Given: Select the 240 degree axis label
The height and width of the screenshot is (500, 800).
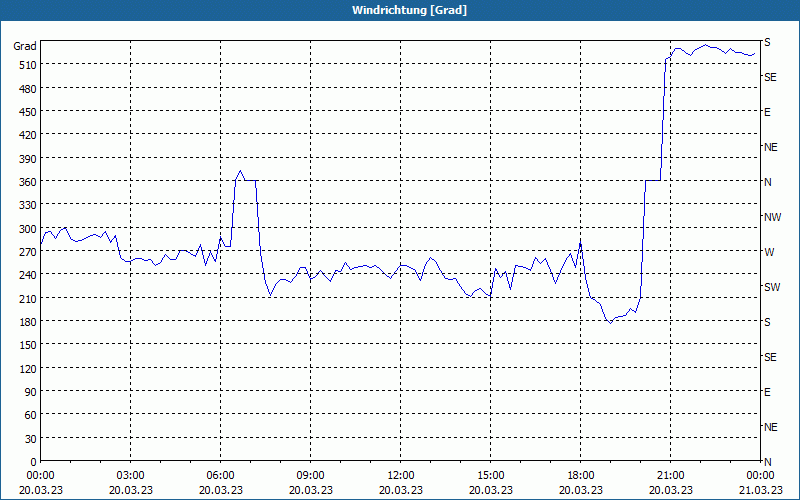Looking at the screenshot, I should pyautogui.click(x=28, y=275).
